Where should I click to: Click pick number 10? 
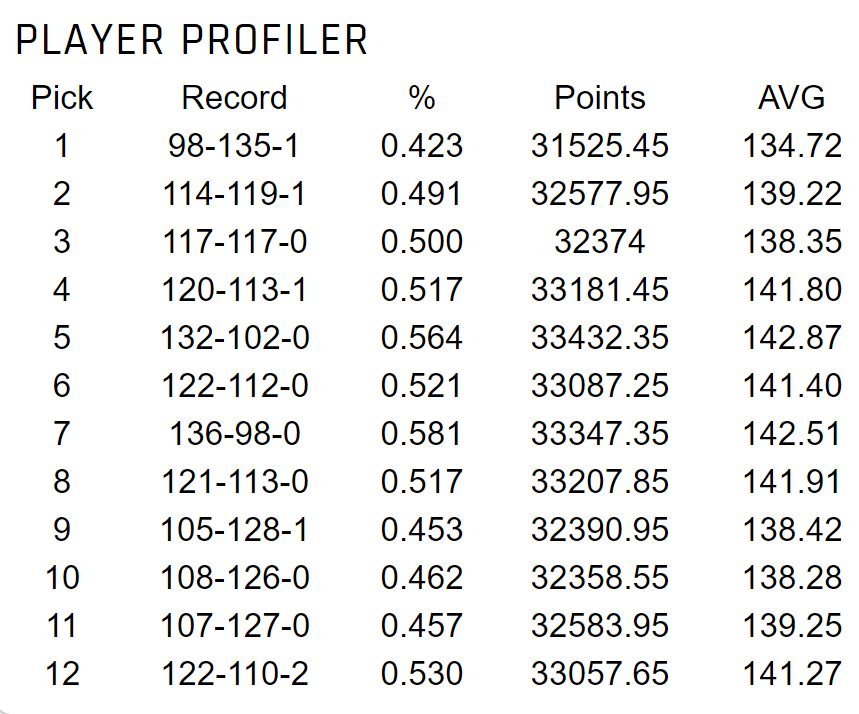62,578
